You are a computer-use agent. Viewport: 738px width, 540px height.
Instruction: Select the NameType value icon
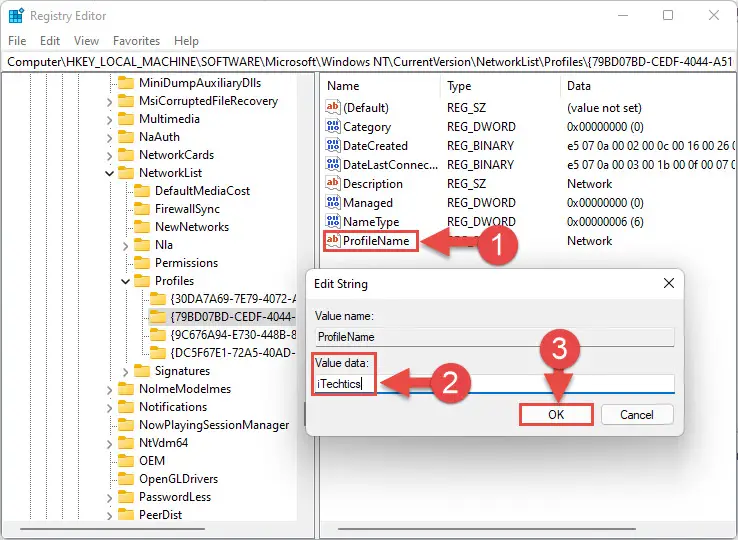tap(333, 221)
